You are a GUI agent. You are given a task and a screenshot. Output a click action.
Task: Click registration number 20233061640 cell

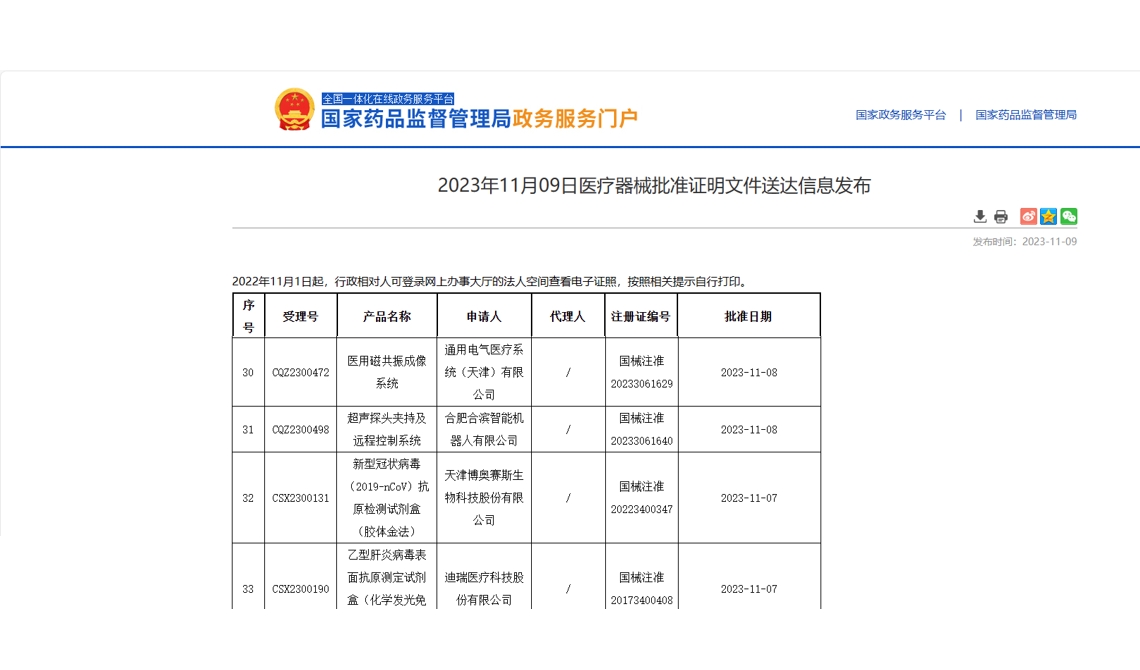coord(641,440)
